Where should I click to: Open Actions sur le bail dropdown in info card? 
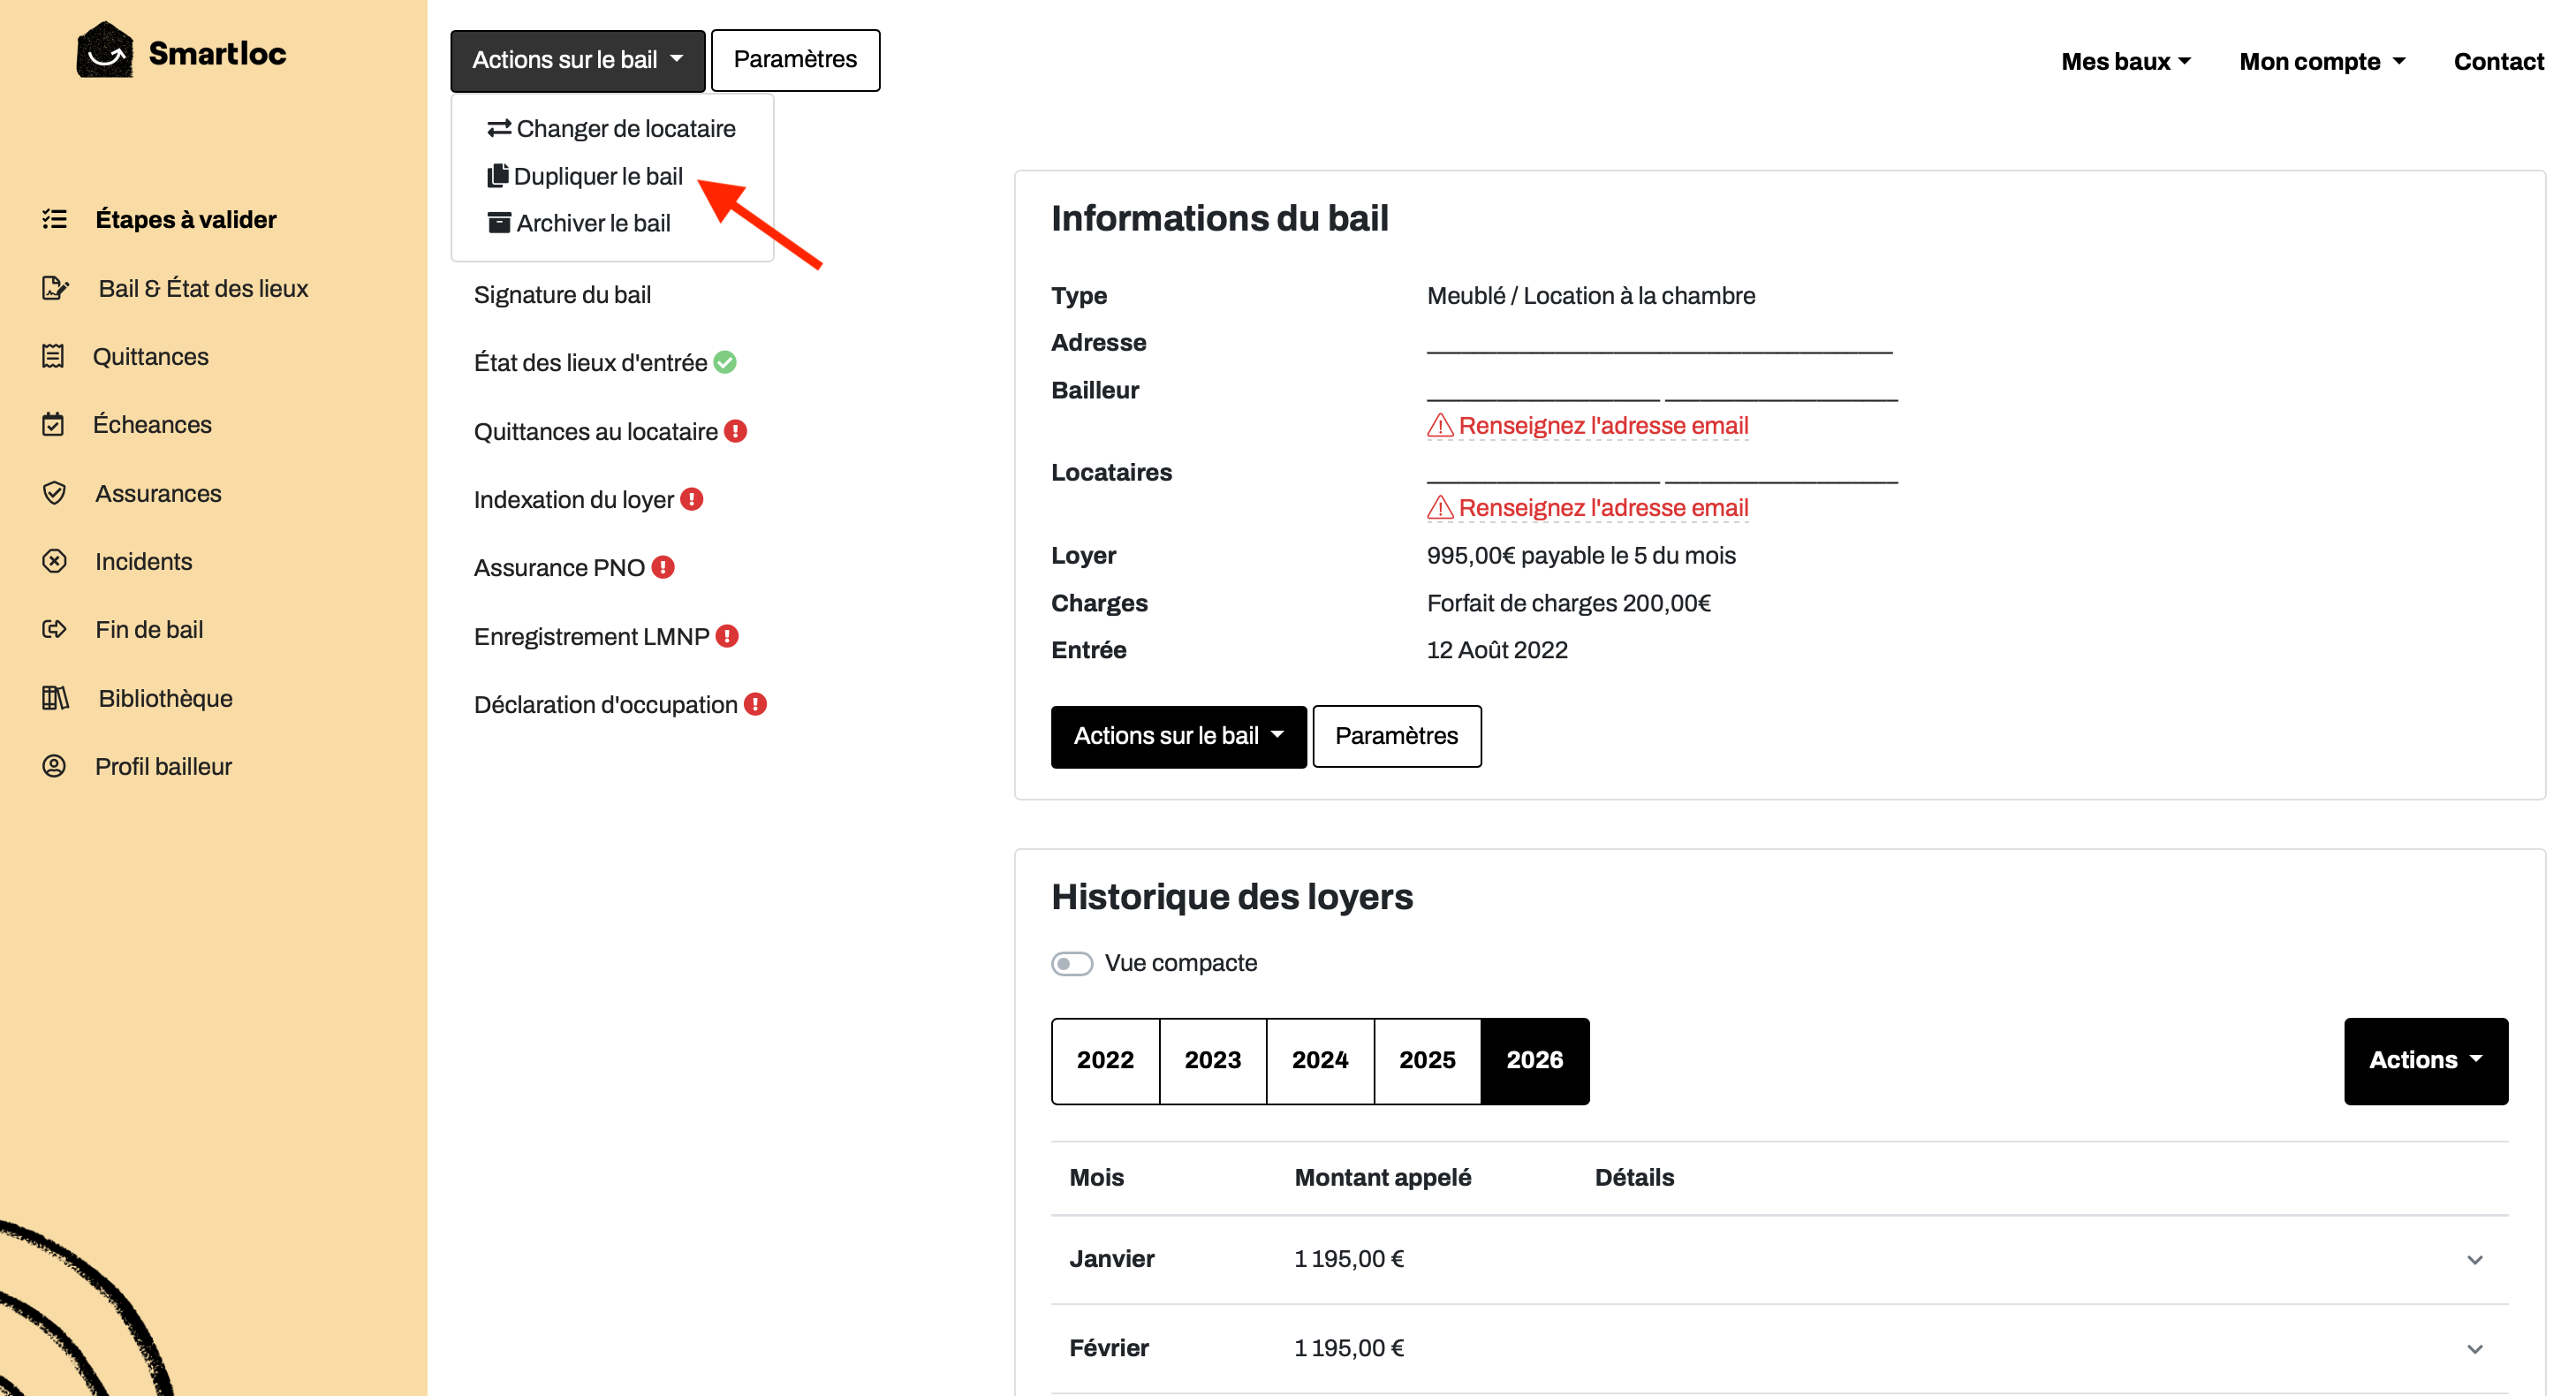click(1178, 736)
